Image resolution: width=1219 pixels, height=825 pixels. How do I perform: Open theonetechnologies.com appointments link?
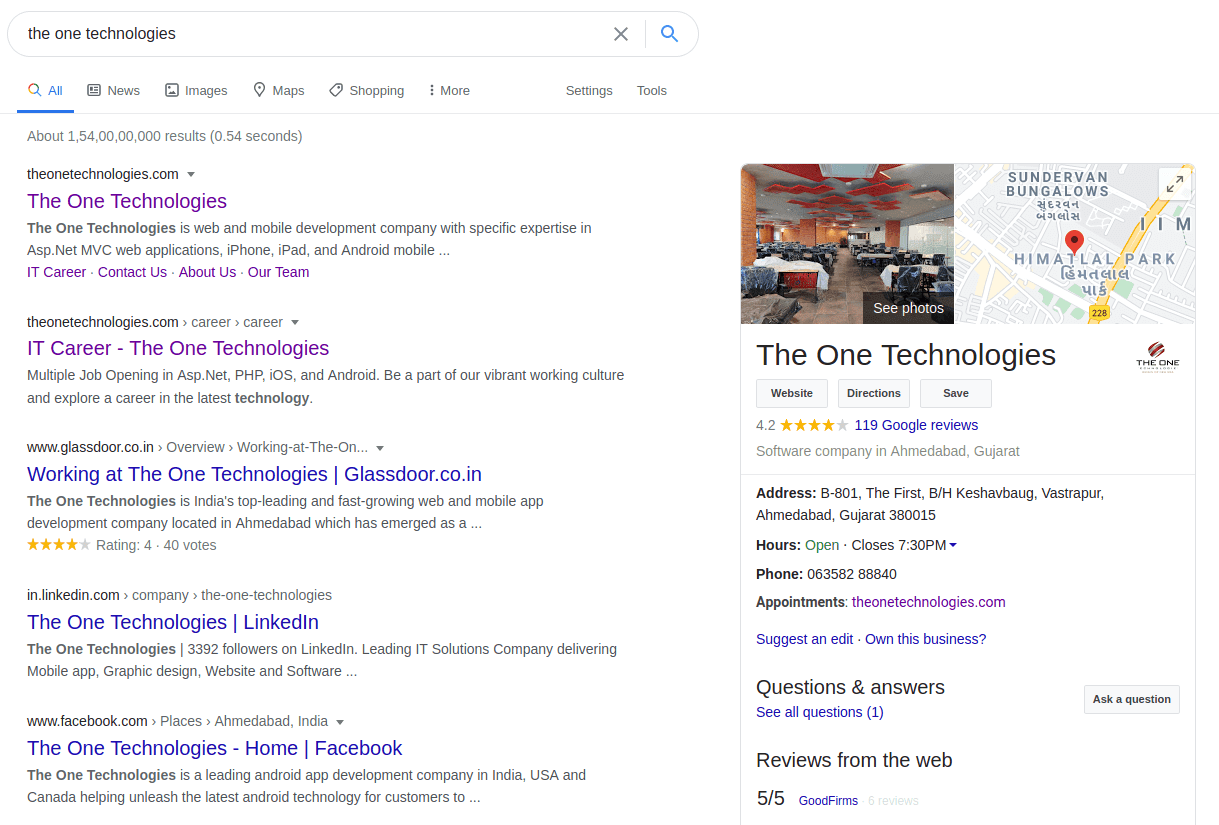[929, 602]
